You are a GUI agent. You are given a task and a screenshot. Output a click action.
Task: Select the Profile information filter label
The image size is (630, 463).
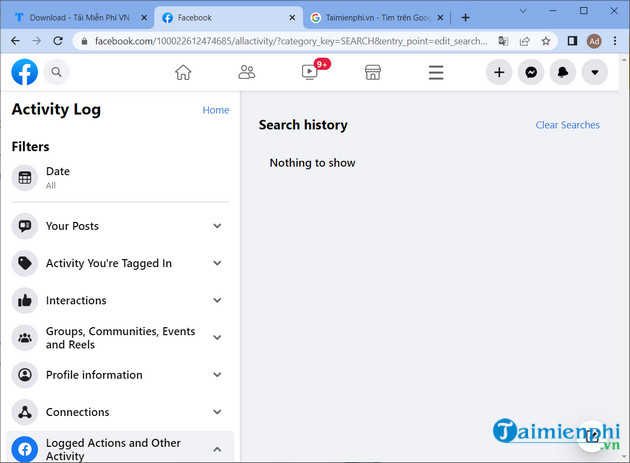[94, 375]
